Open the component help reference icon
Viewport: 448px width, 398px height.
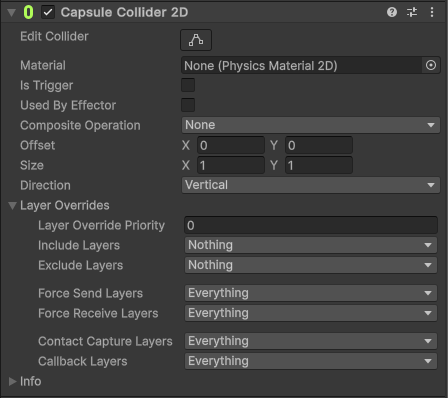392,12
